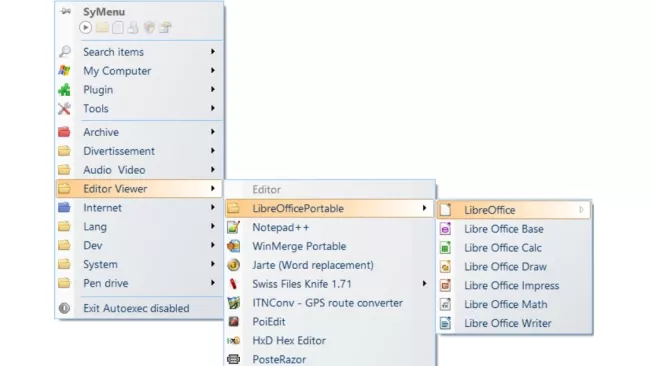Launch Libre Office Base

pyautogui.click(x=514, y=229)
